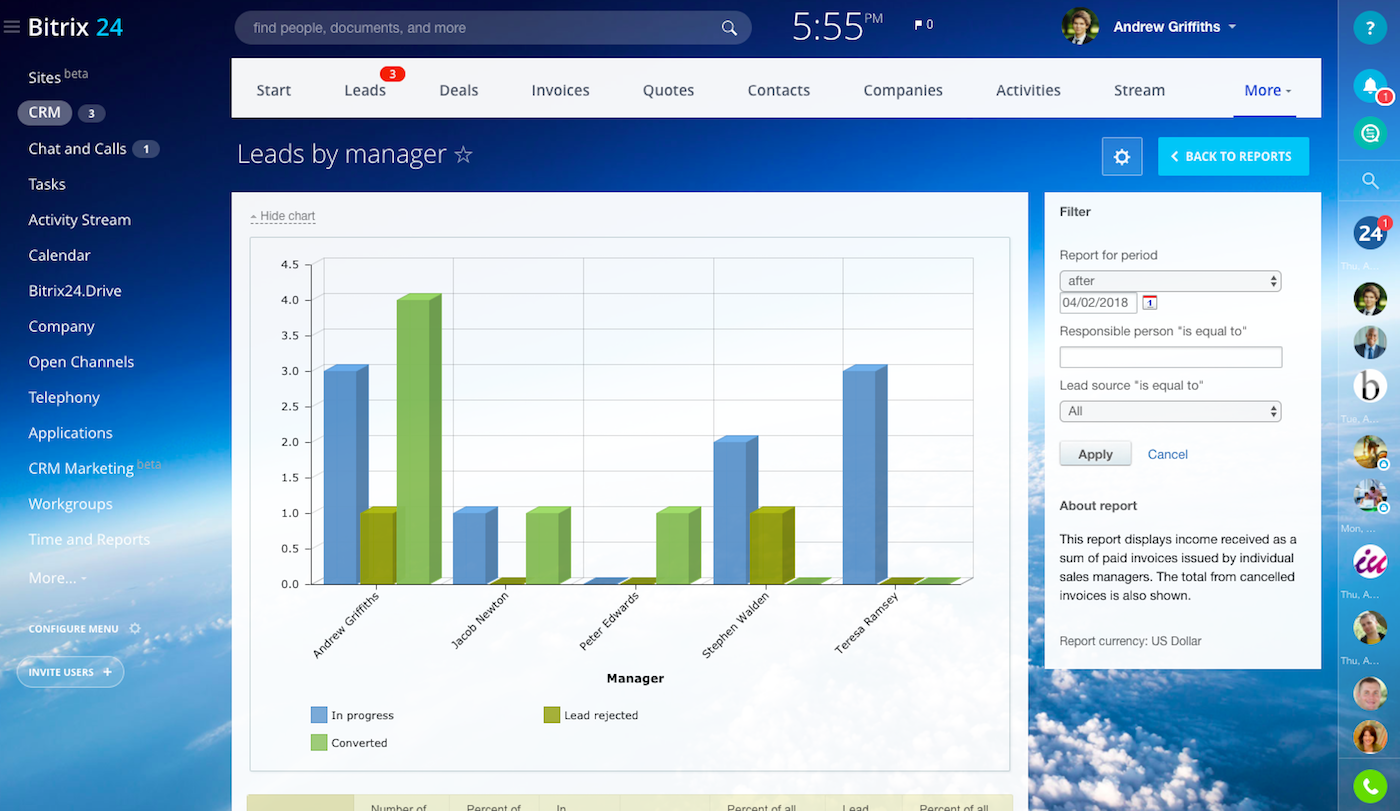Click Back to Reports button
The width and height of the screenshot is (1400, 811).
point(1233,157)
